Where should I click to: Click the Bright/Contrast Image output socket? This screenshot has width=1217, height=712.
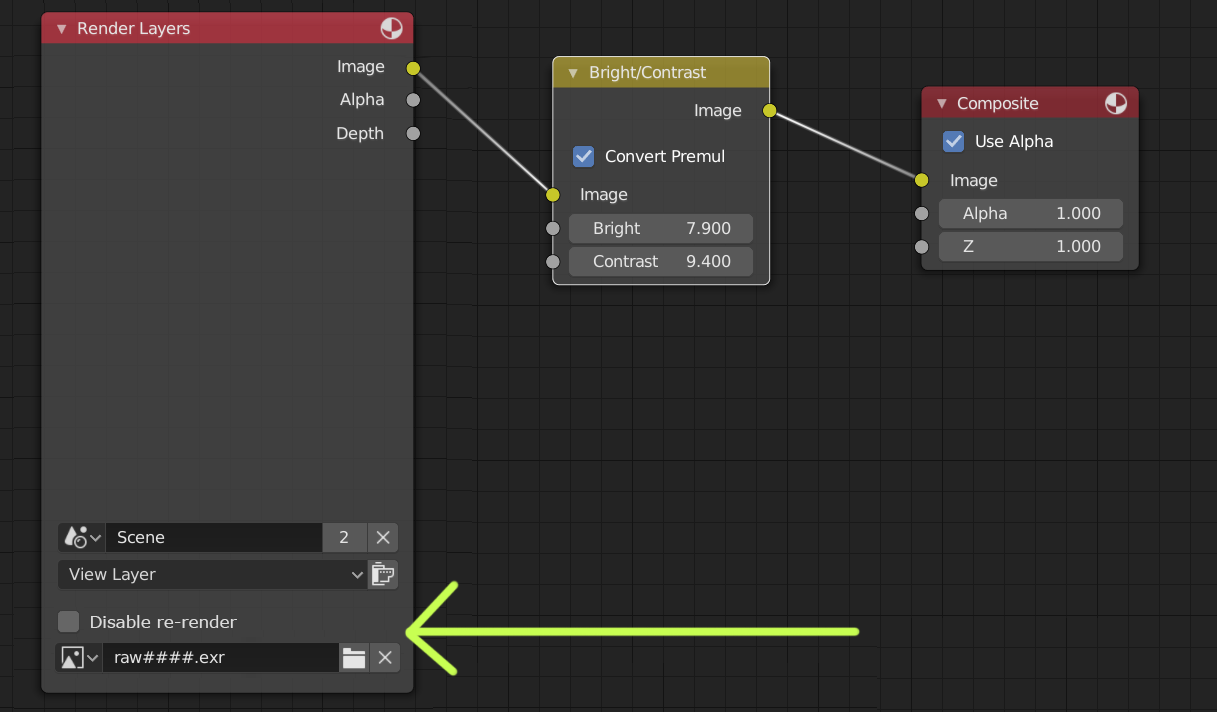769,111
